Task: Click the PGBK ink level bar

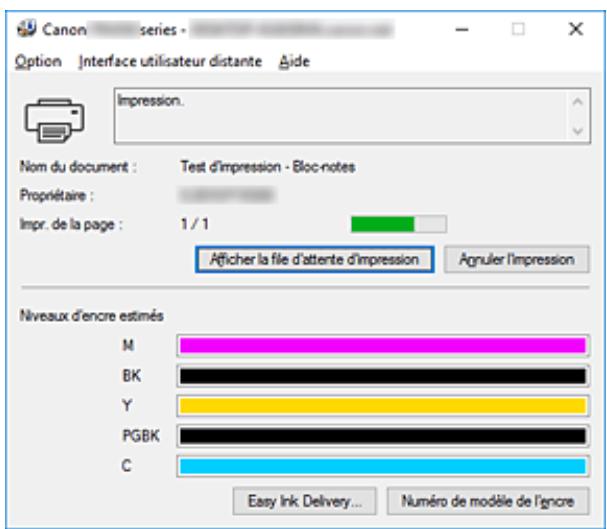Action: coord(383,436)
